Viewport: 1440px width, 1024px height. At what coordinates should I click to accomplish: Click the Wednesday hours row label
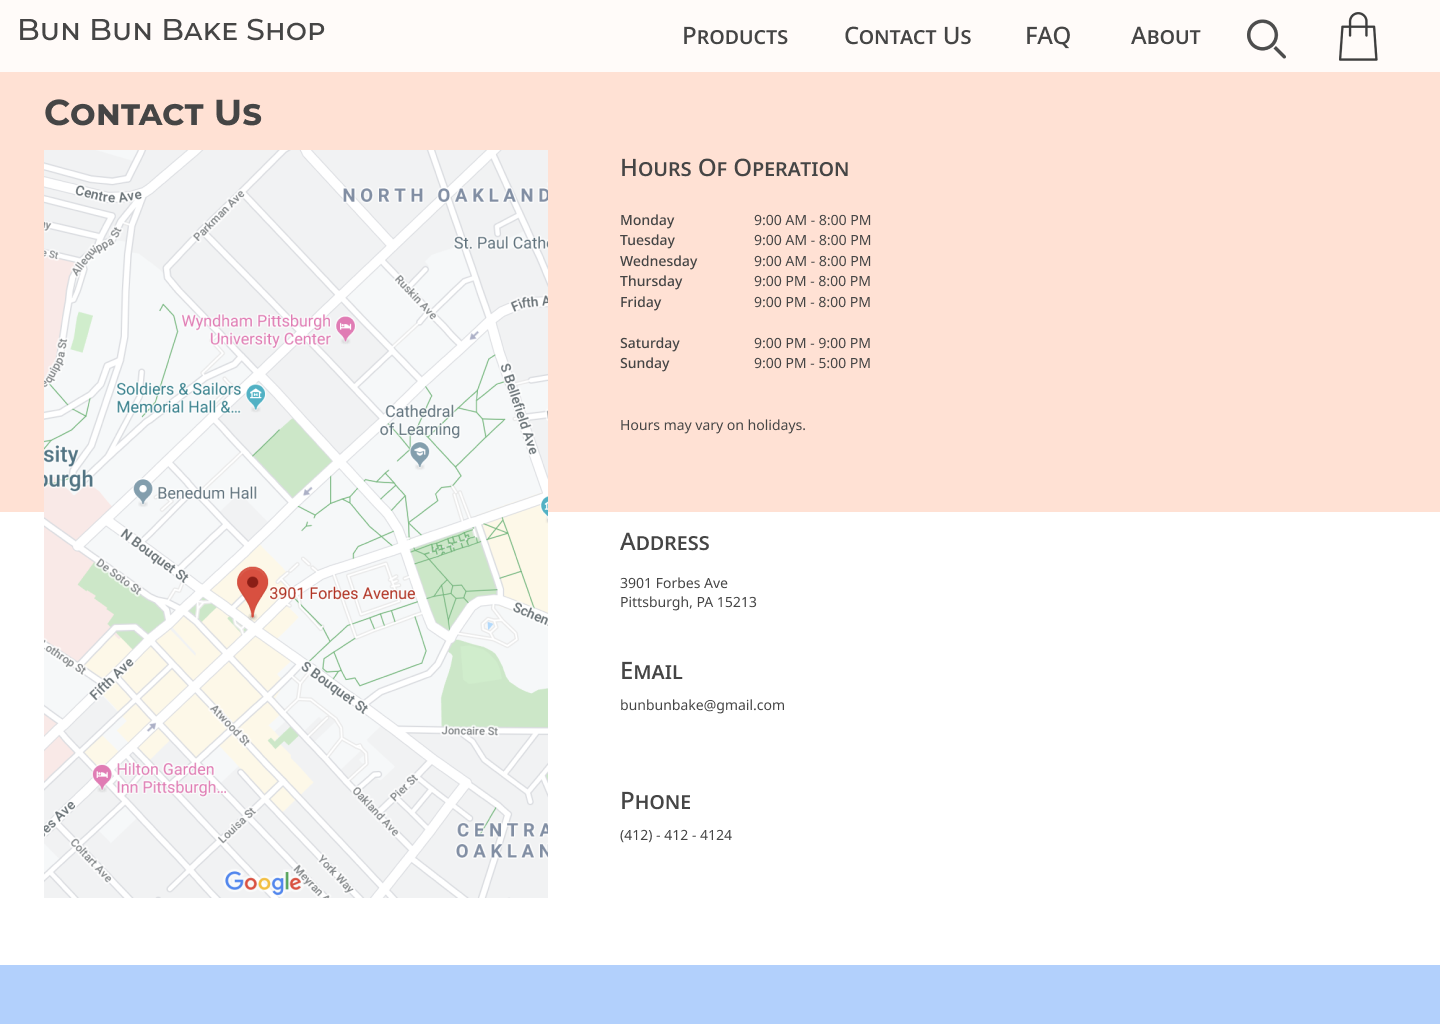click(658, 261)
